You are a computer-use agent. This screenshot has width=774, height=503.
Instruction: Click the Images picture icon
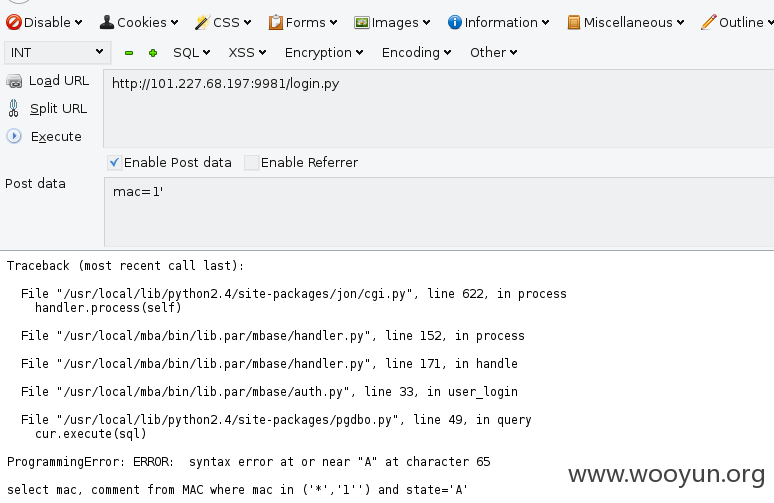[362, 22]
